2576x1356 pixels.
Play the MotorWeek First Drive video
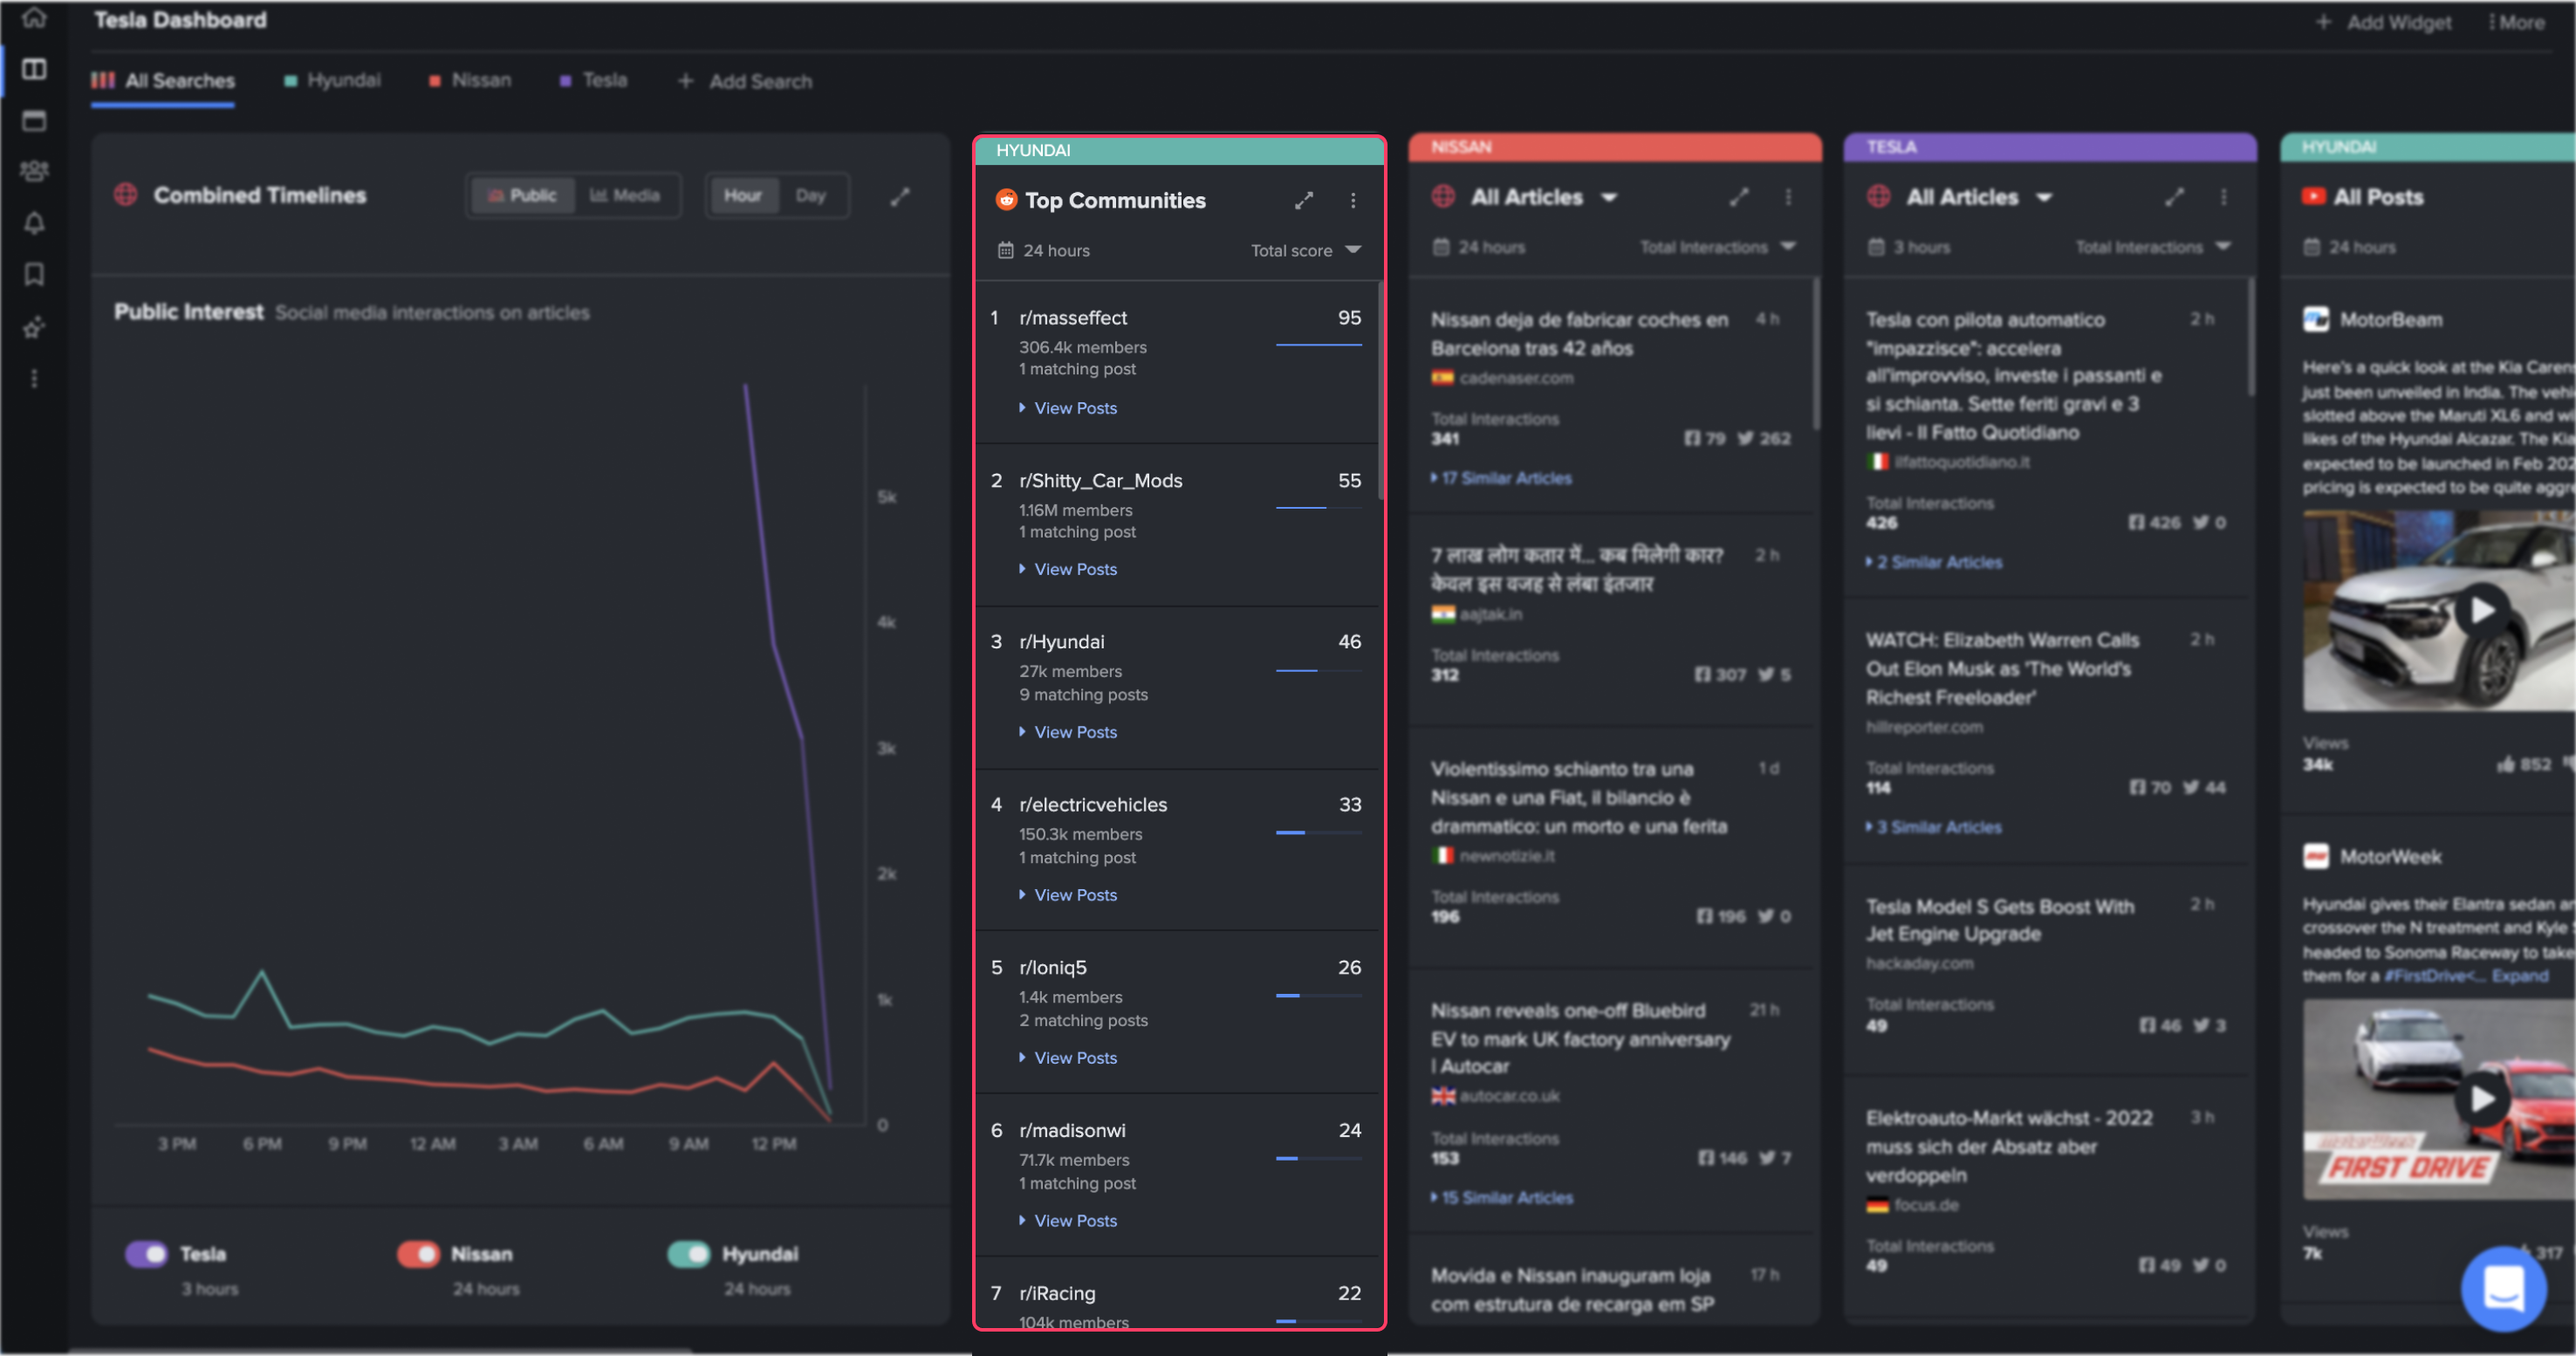[2482, 1099]
